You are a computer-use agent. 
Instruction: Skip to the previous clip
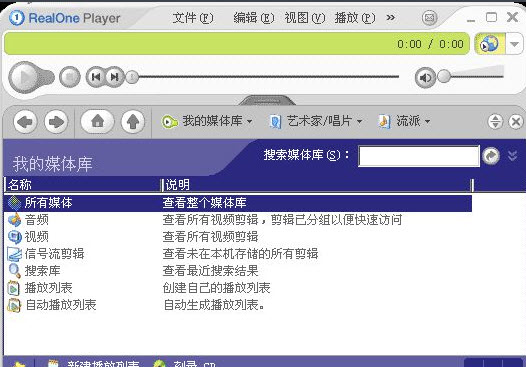coord(96,77)
